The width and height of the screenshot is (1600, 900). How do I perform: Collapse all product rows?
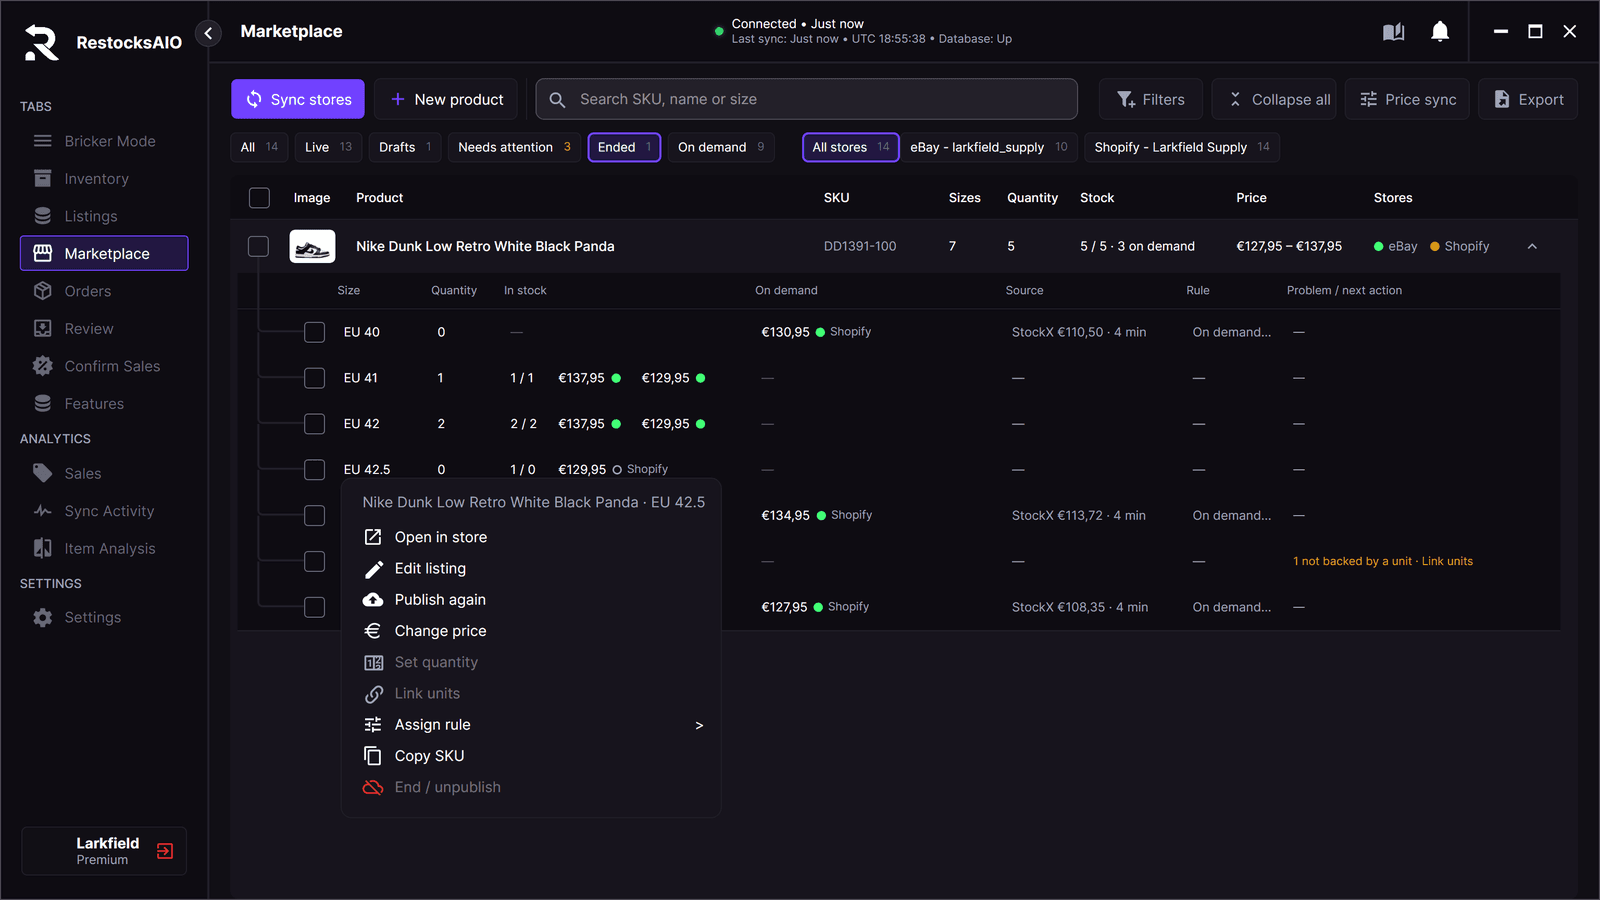1274,99
